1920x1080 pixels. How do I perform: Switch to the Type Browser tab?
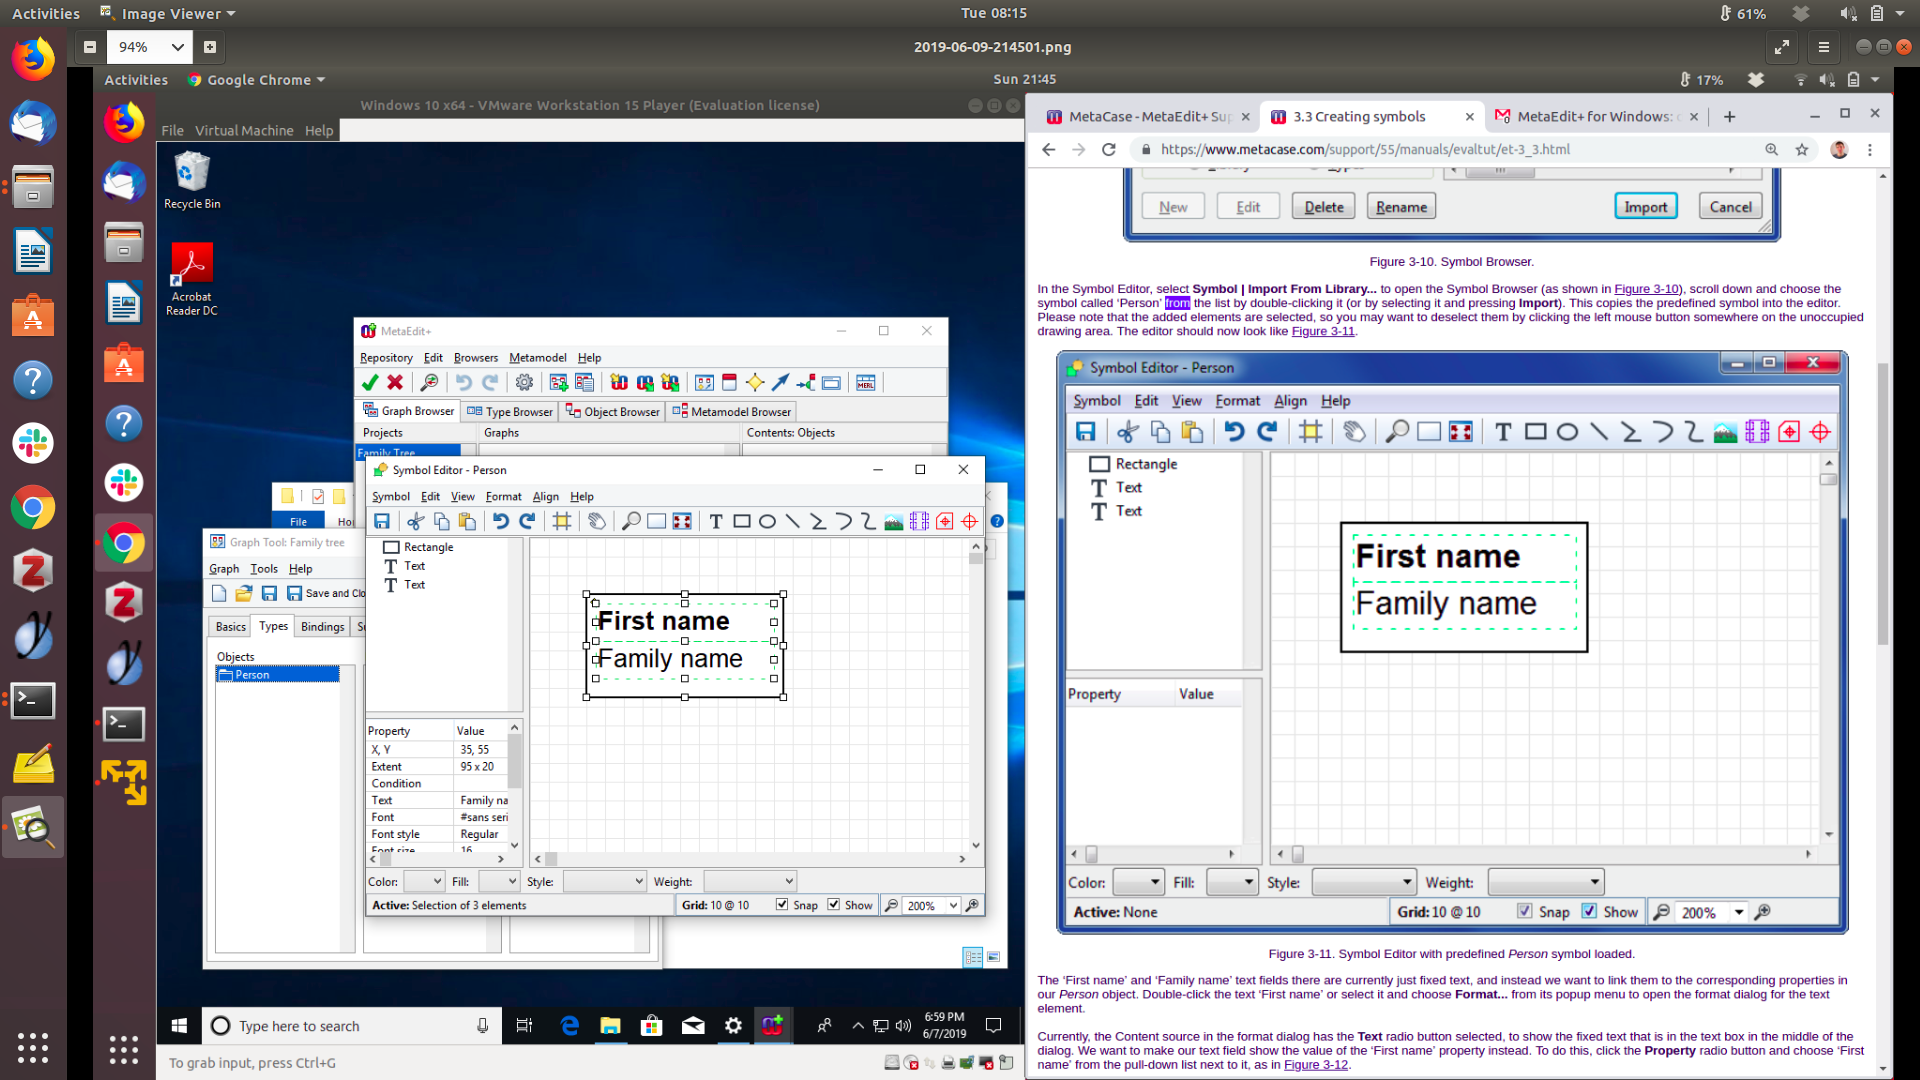(x=510, y=411)
